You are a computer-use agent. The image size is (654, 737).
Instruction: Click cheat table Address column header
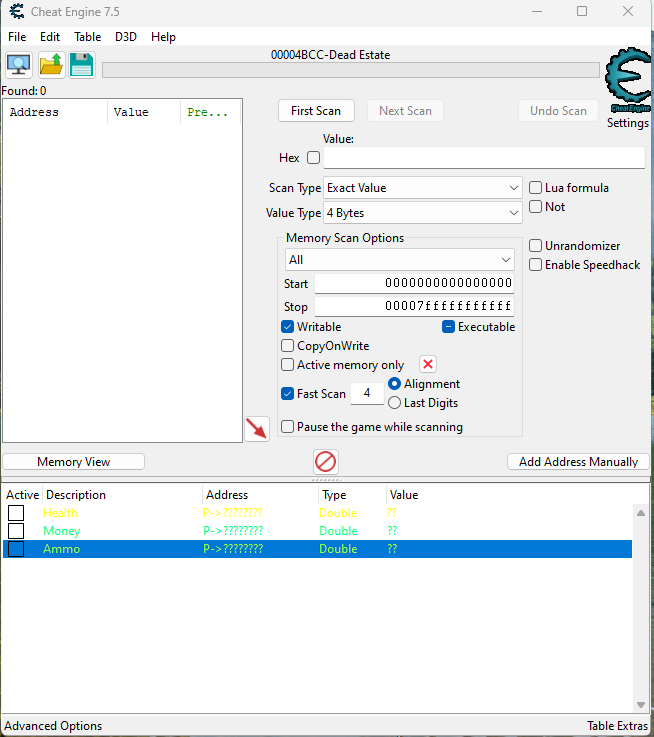click(x=260, y=495)
